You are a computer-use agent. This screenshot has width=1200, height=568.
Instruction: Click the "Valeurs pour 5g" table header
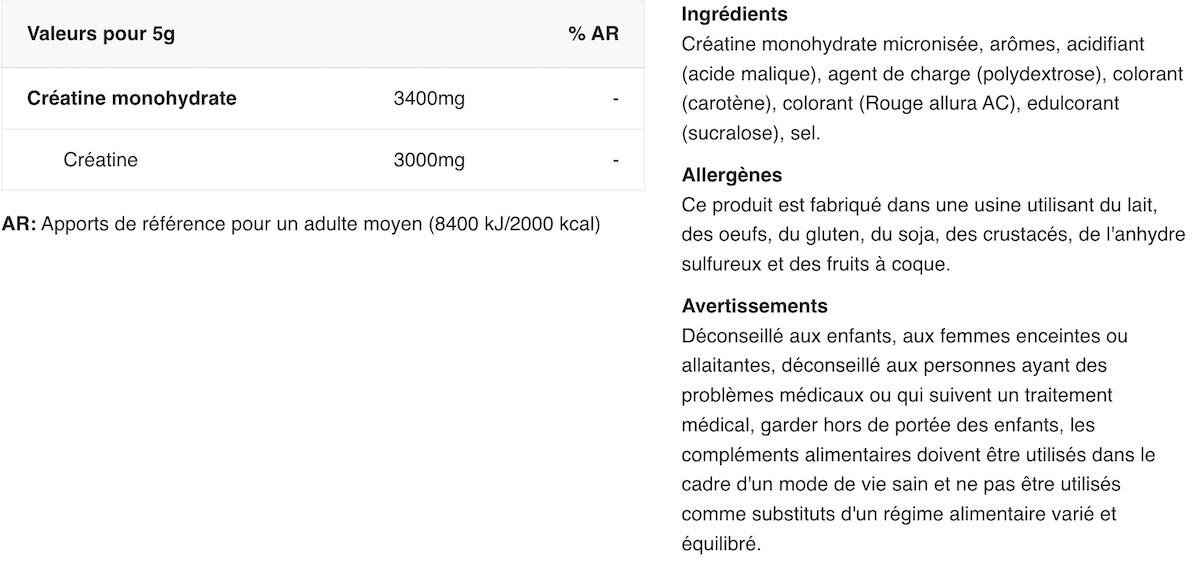[101, 34]
